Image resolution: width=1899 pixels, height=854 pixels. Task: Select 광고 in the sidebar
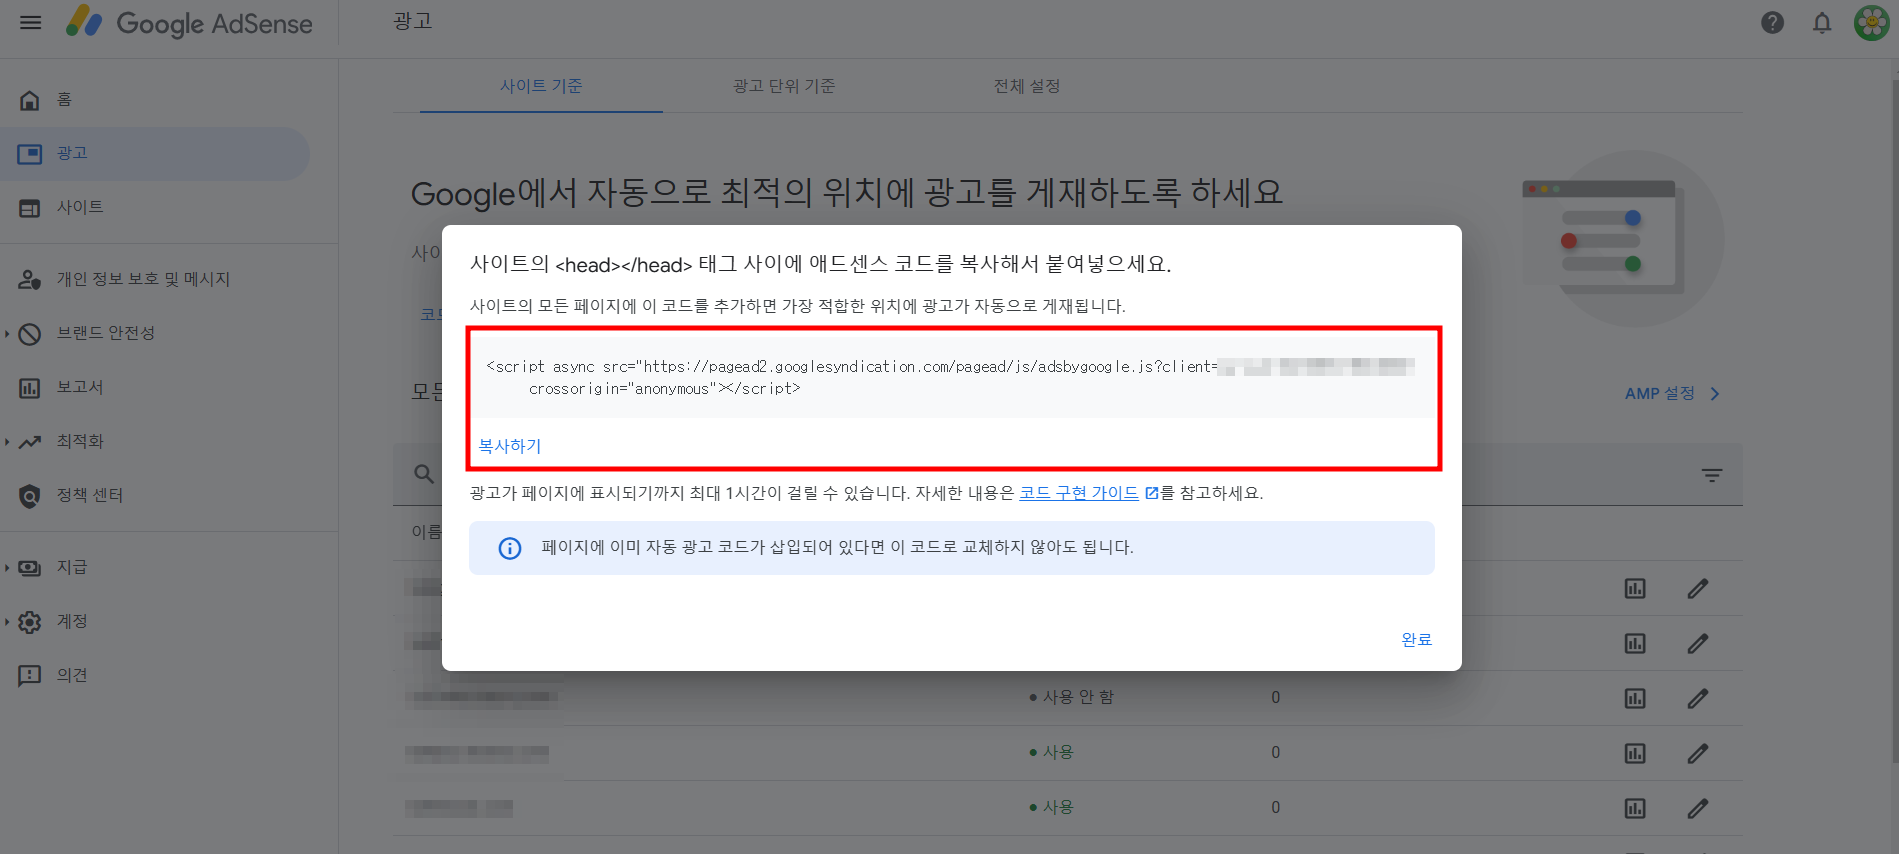click(x=155, y=154)
